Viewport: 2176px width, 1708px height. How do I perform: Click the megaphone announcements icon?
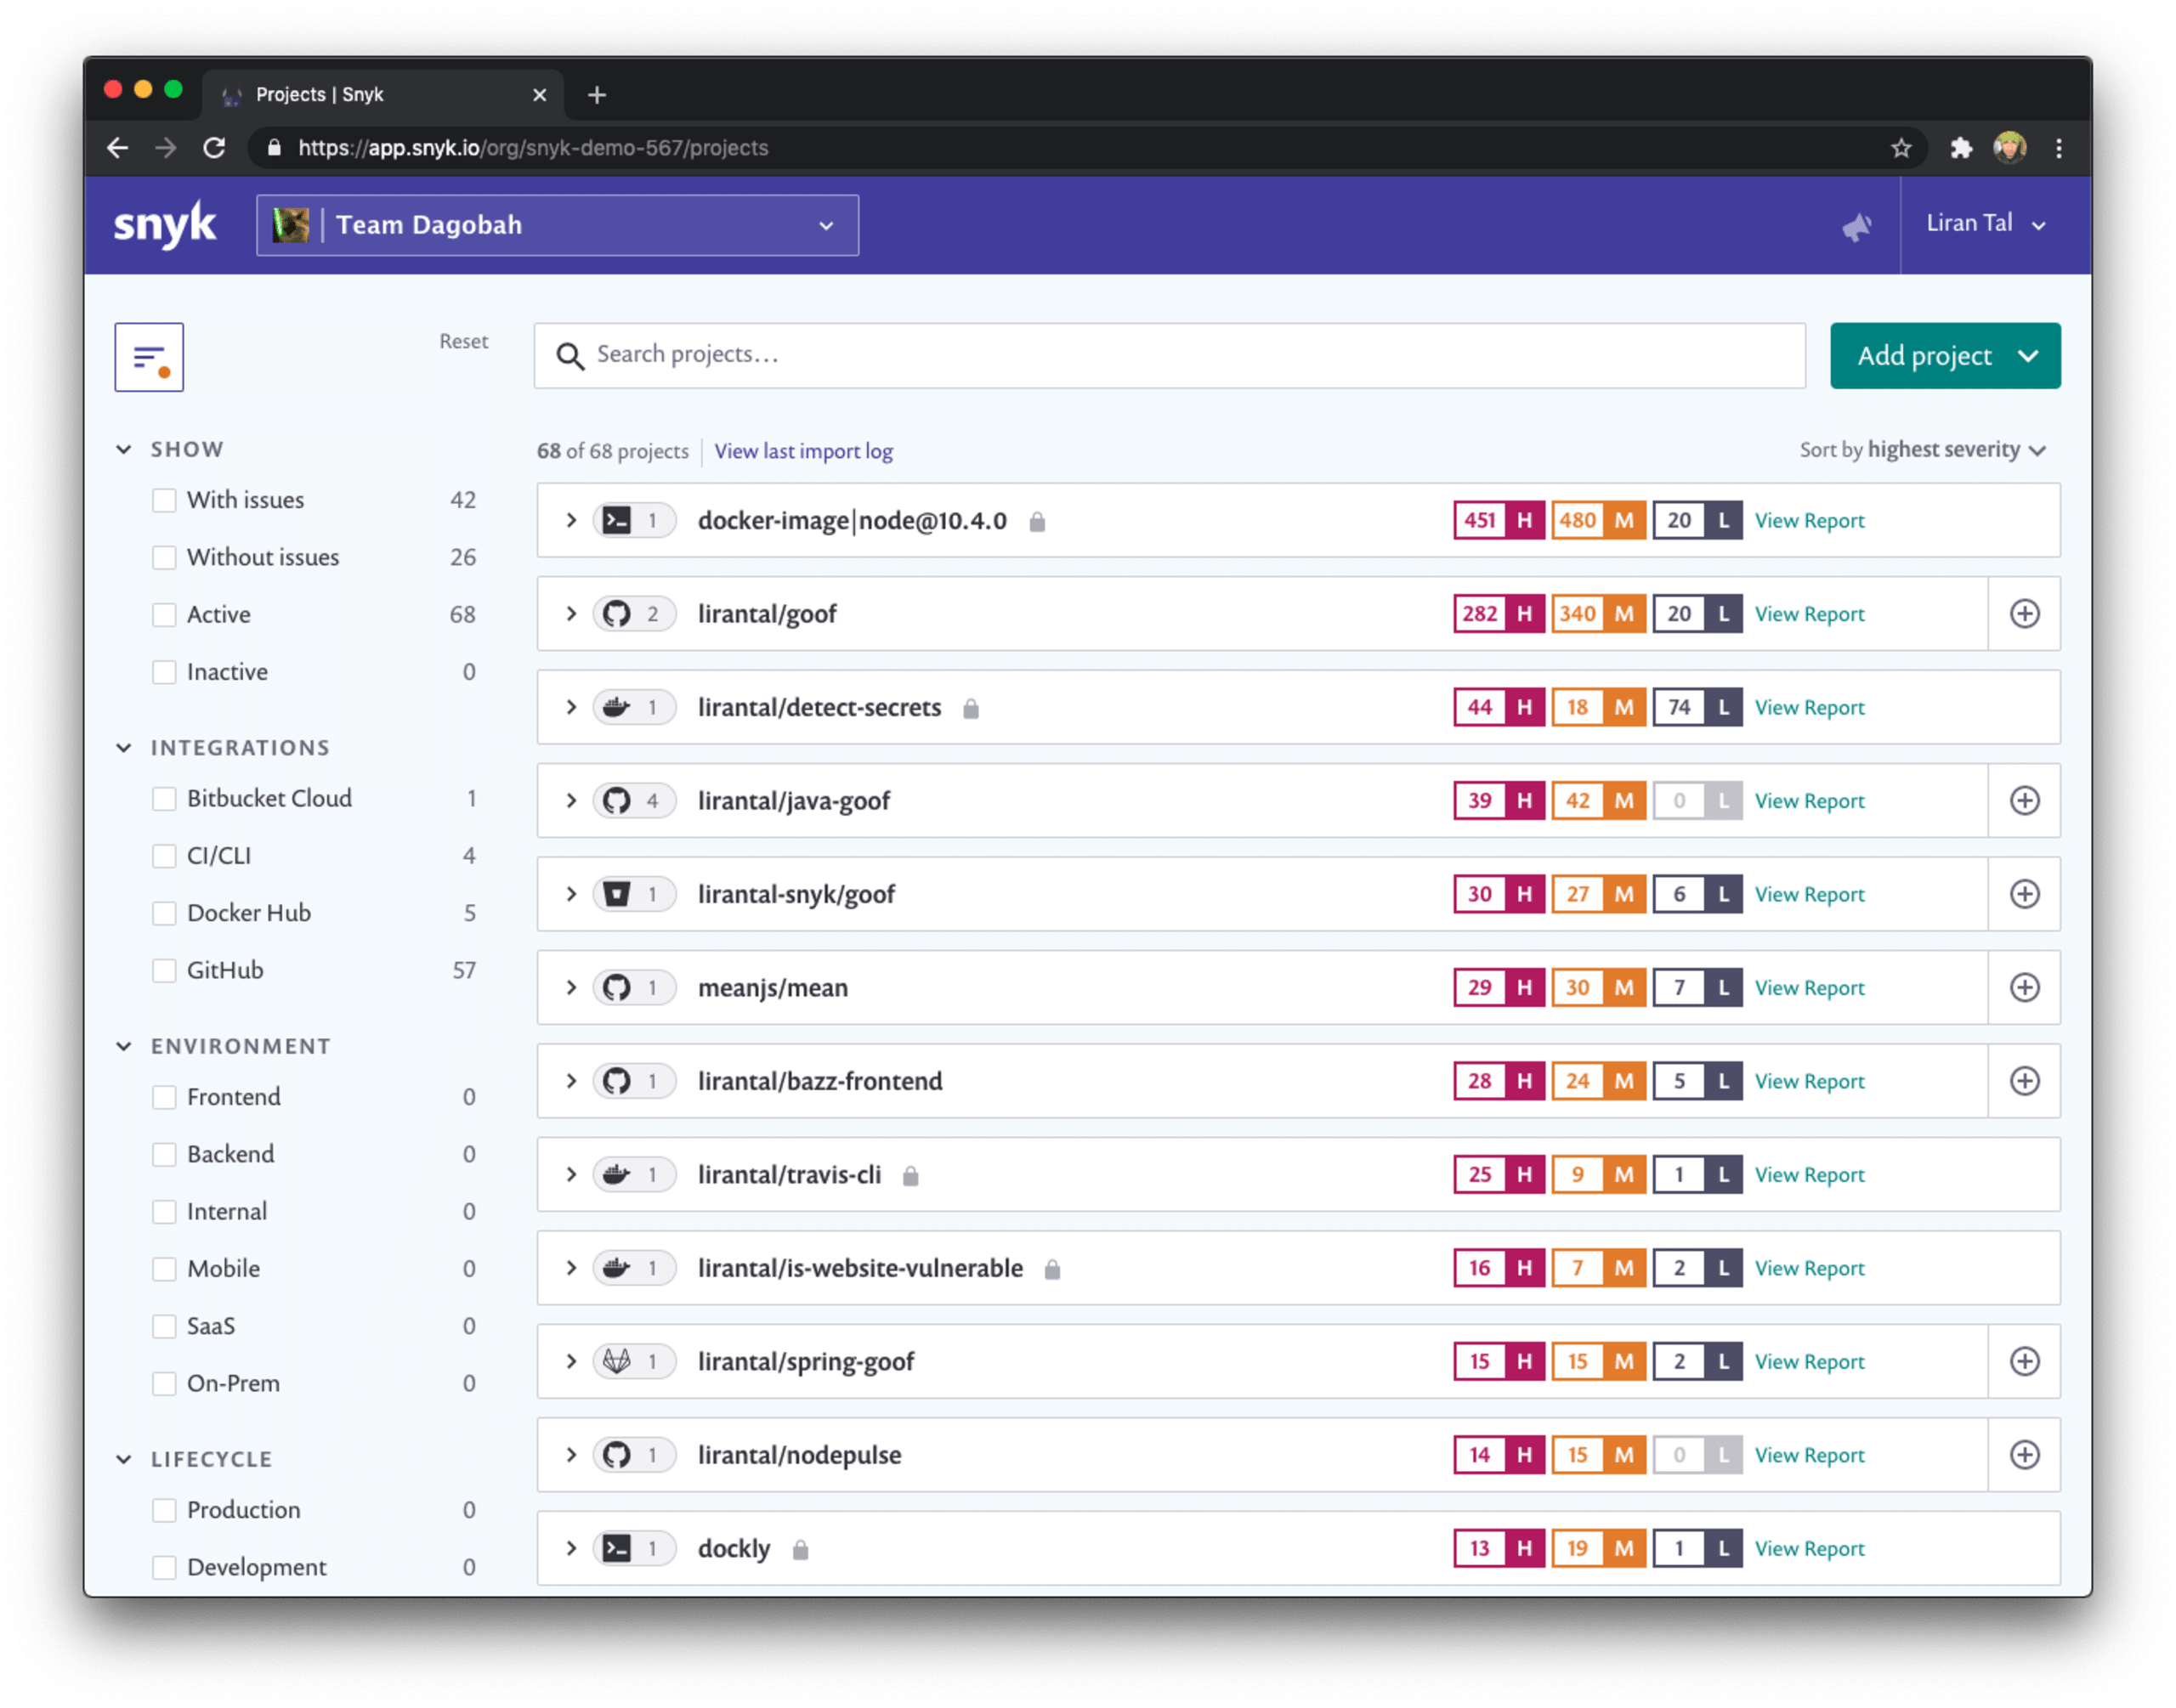(x=1857, y=227)
